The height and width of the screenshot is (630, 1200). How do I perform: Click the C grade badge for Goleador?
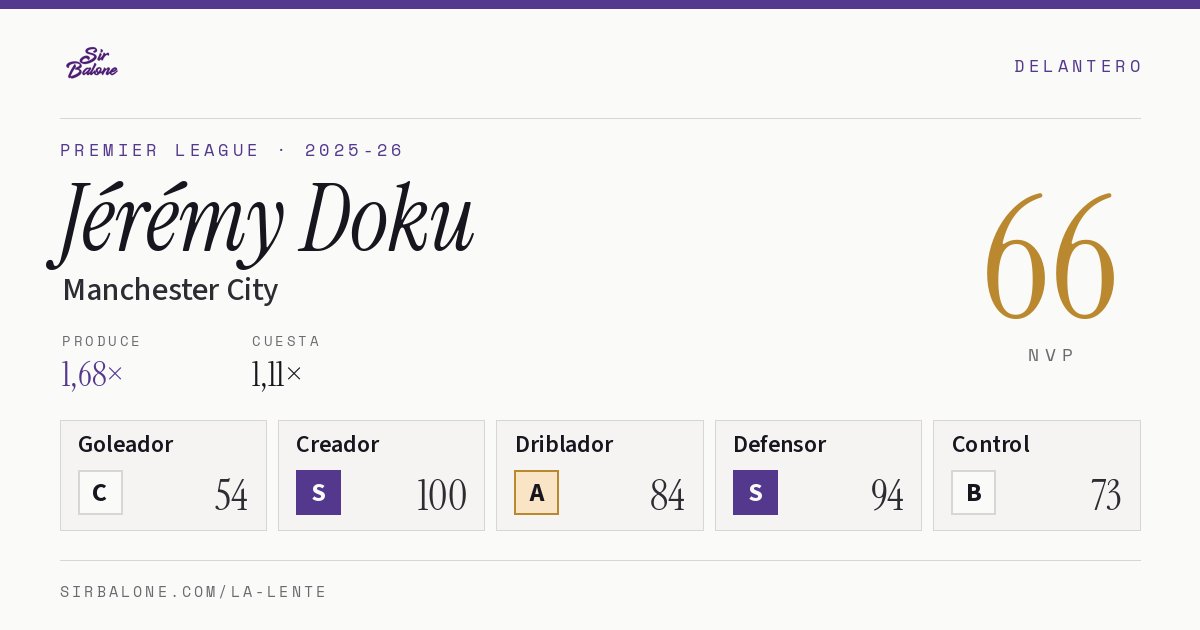[100, 493]
